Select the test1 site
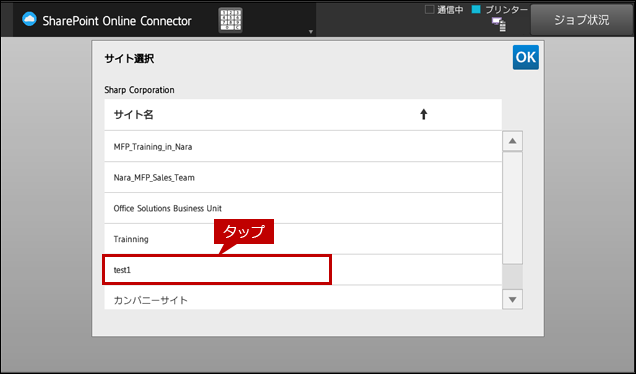 click(x=303, y=270)
